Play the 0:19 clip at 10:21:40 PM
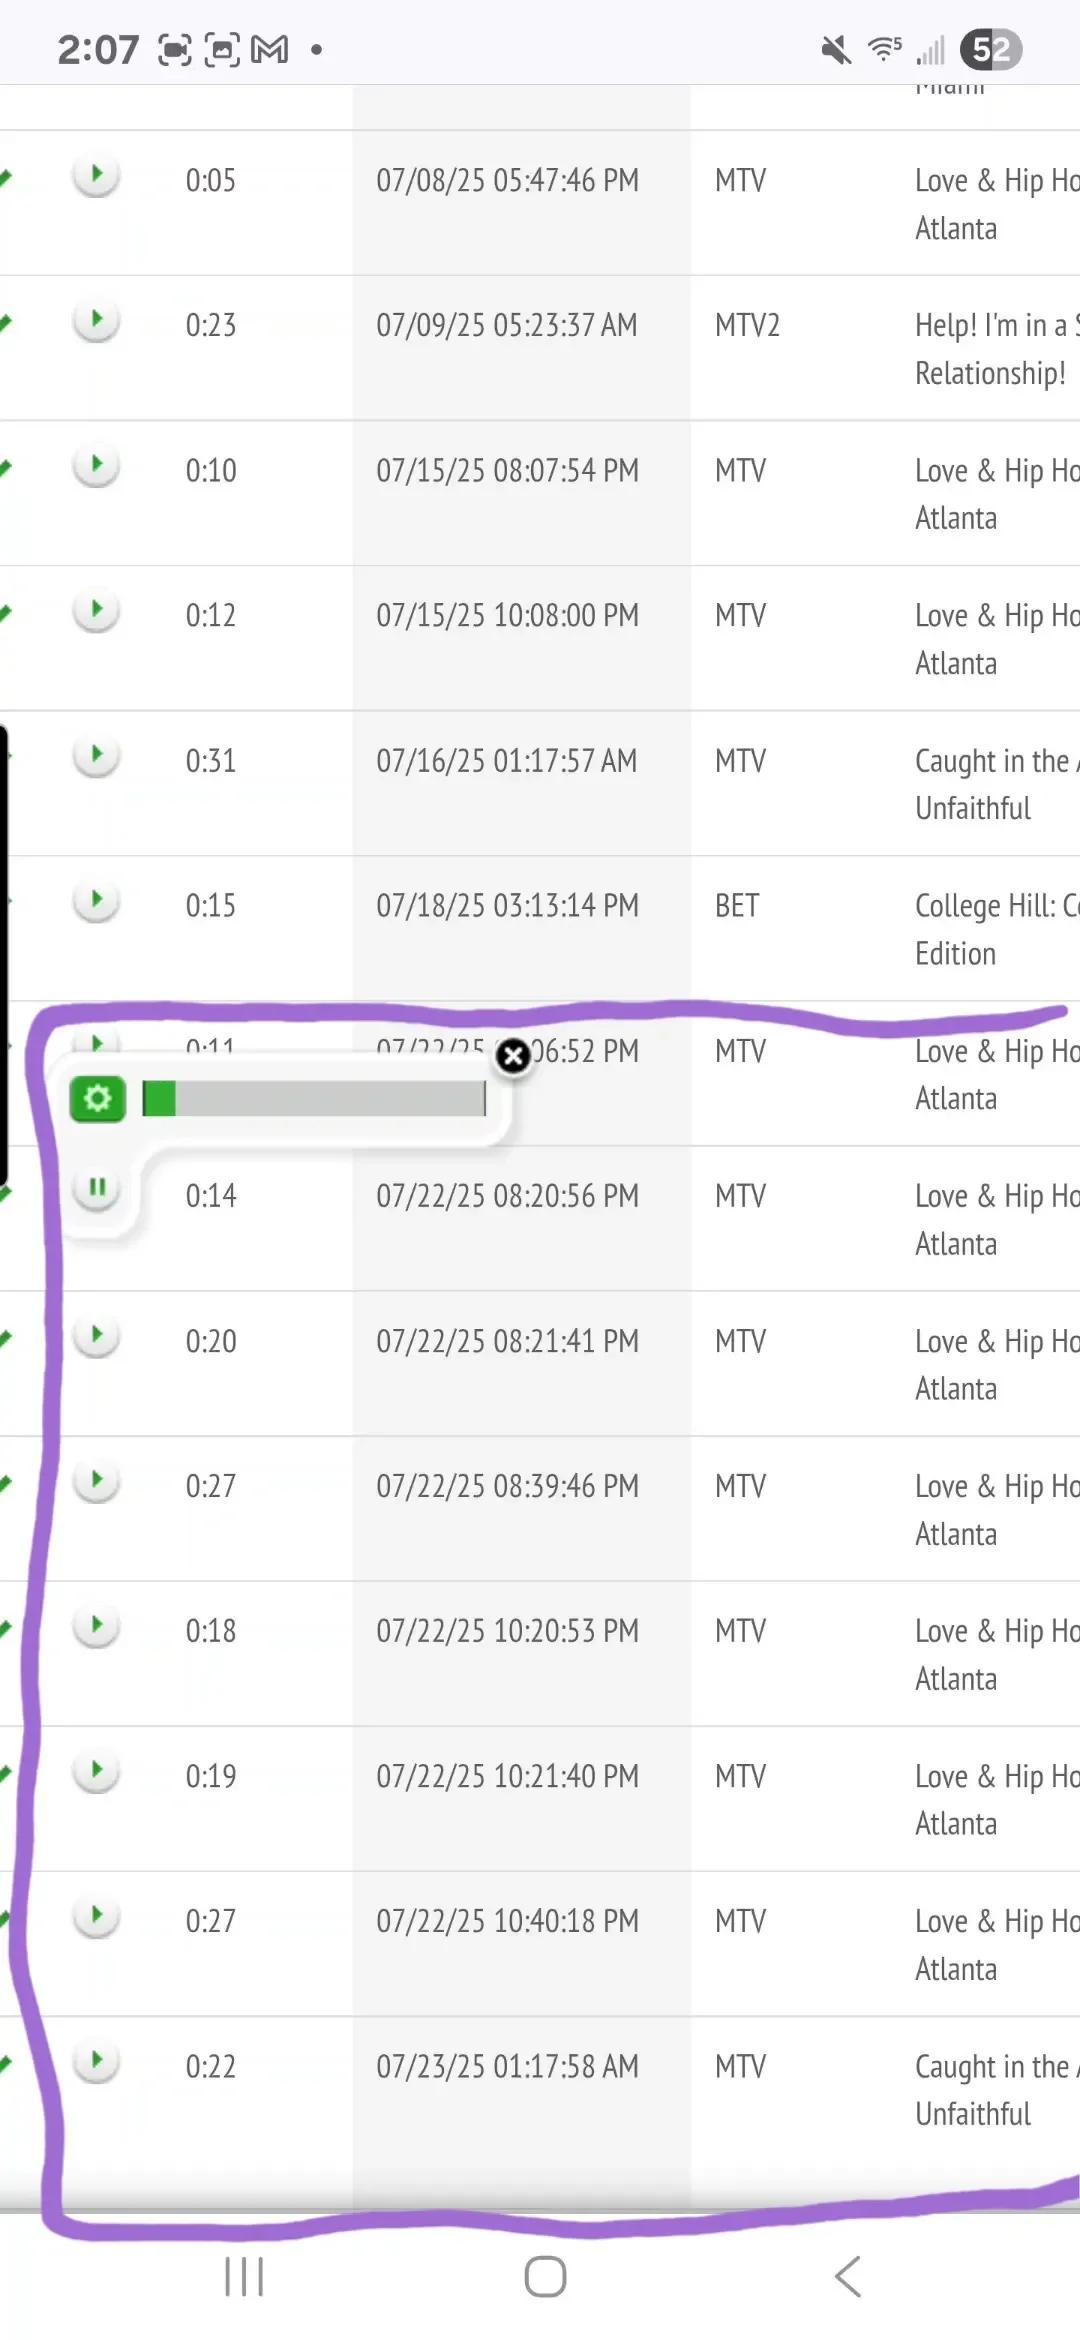Viewport: 1080px width, 2340px height. 96,1771
